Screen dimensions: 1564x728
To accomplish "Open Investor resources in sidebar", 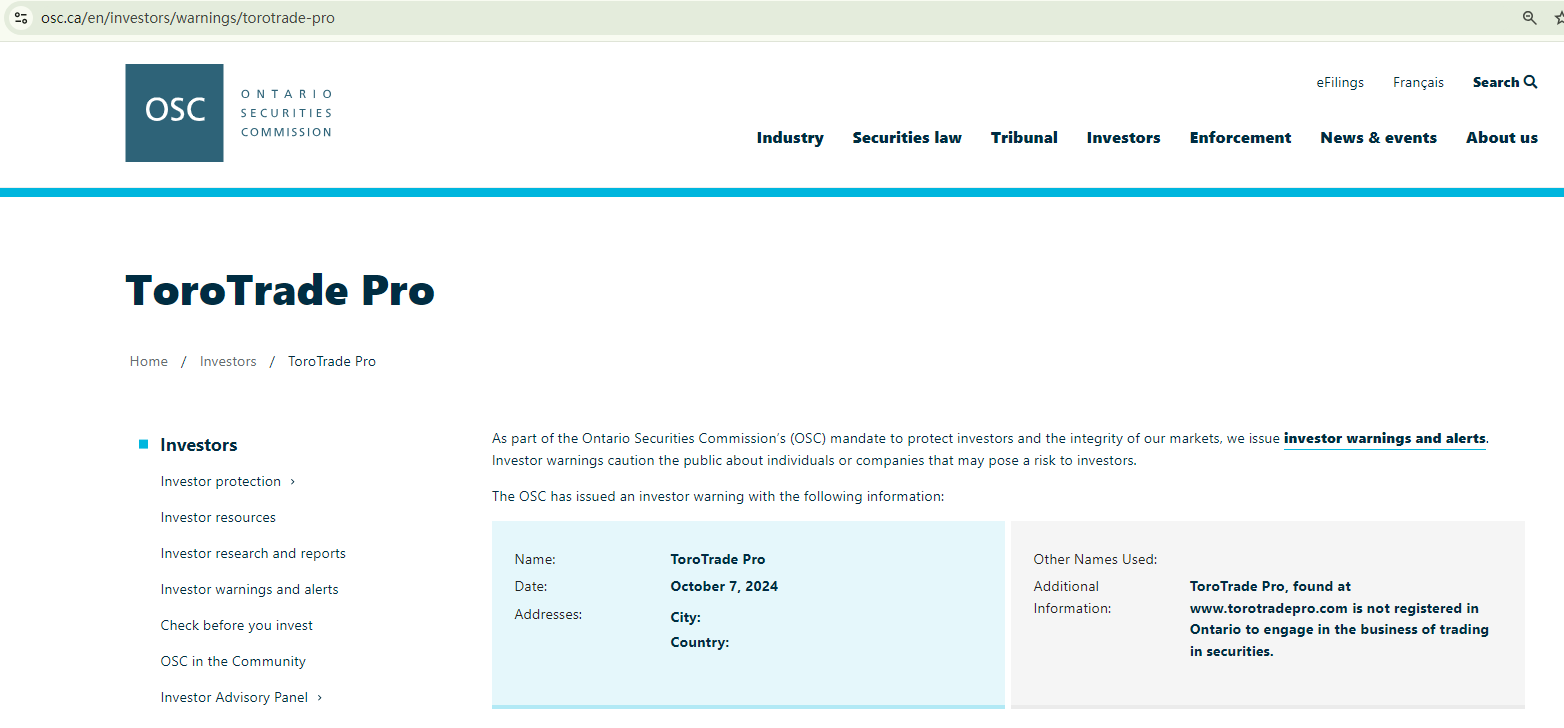I will tap(218, 517).
